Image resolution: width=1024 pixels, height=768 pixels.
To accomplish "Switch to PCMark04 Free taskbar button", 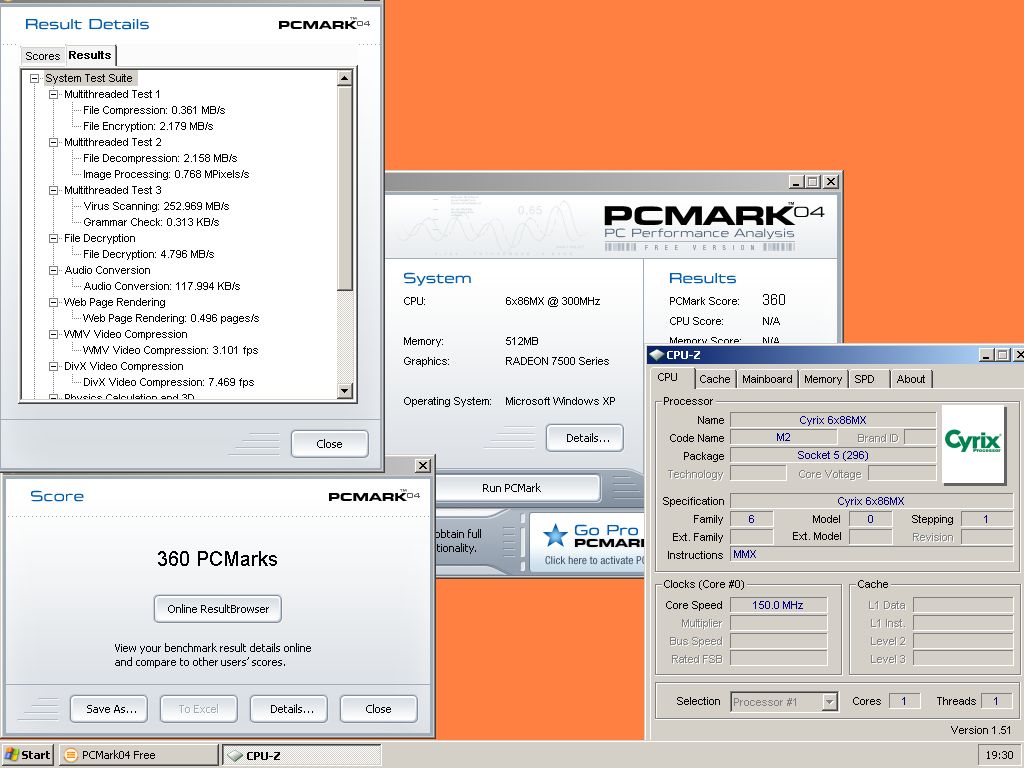I will [x=138, y=755].
